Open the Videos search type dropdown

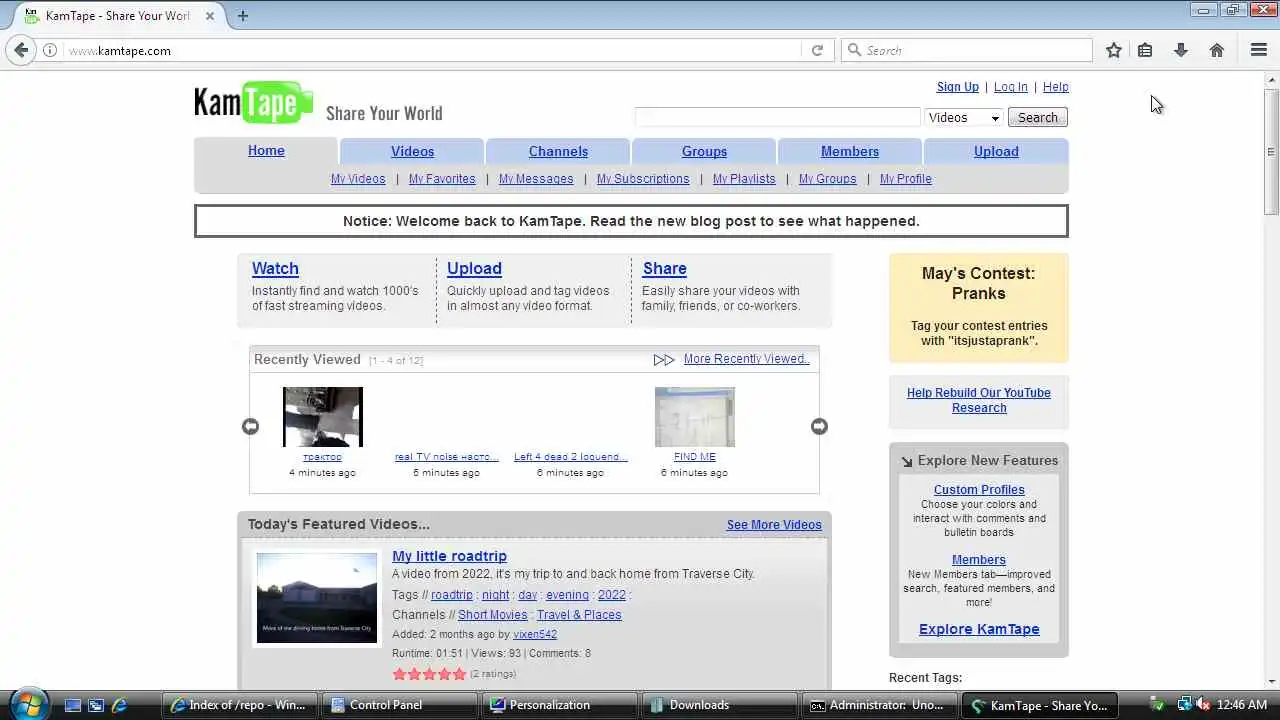coord(964,117)
